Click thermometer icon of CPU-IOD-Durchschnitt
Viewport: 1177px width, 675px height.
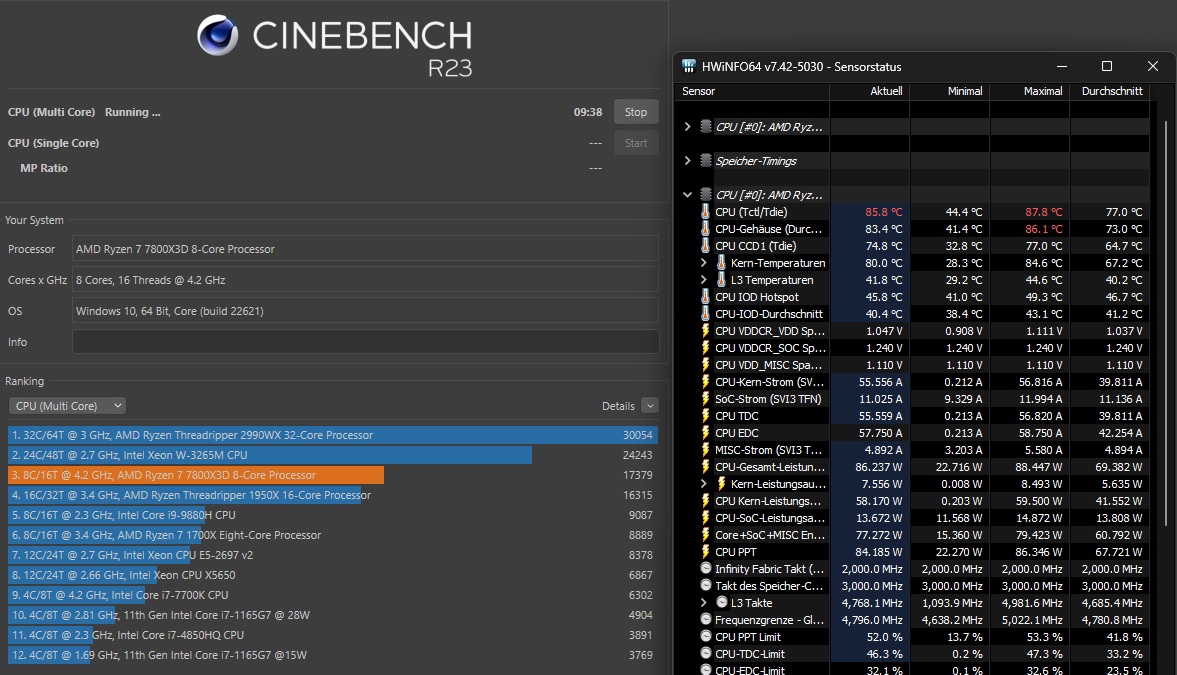(x=706, y=314)
